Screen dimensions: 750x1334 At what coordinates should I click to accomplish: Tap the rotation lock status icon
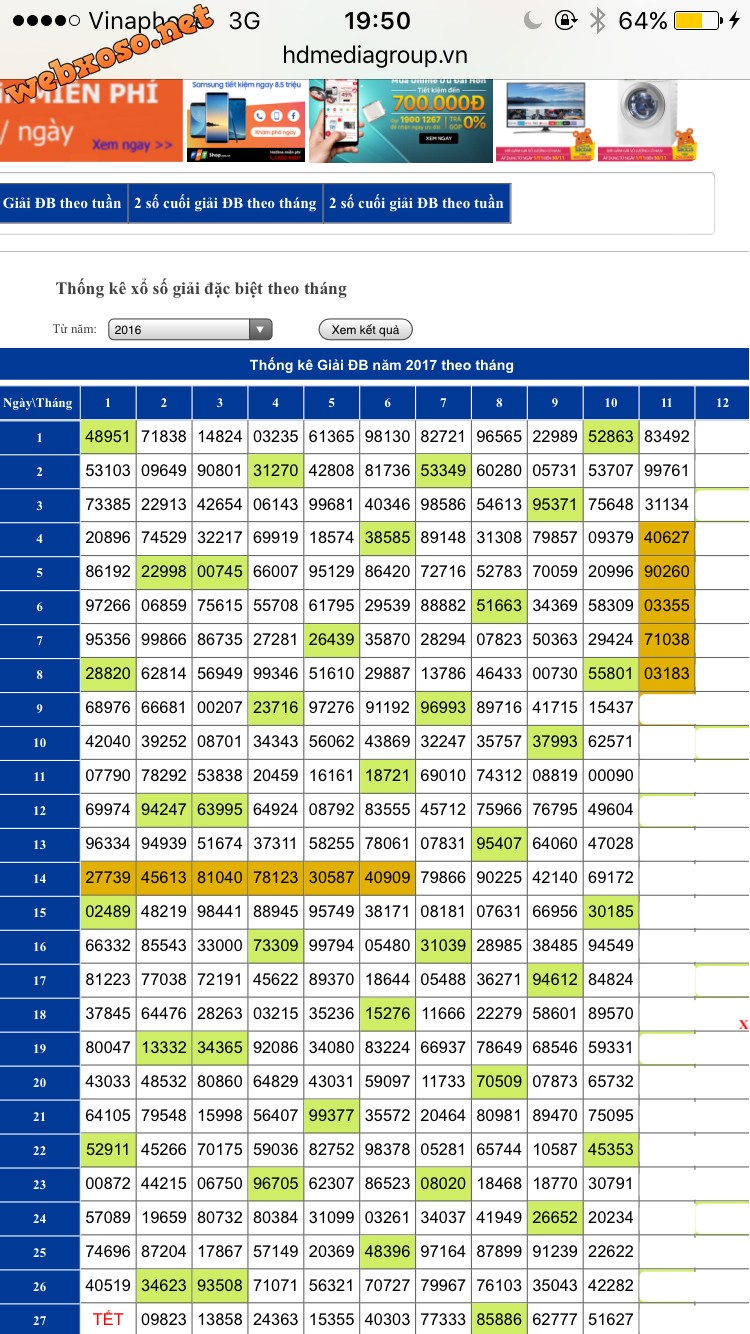pyautogui.click(x=565, y=21)
